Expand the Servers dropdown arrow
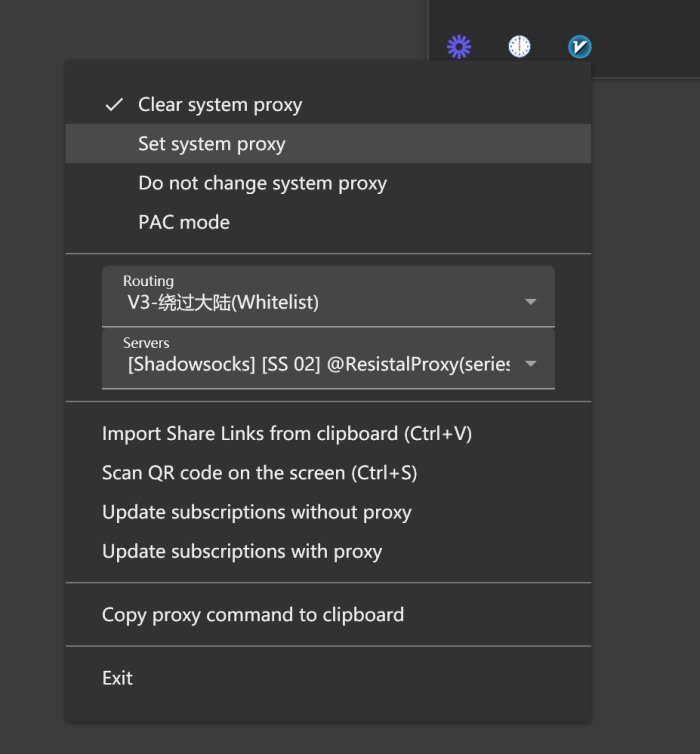Viewport: 700px width, 754px height. (x=531, y=364)
